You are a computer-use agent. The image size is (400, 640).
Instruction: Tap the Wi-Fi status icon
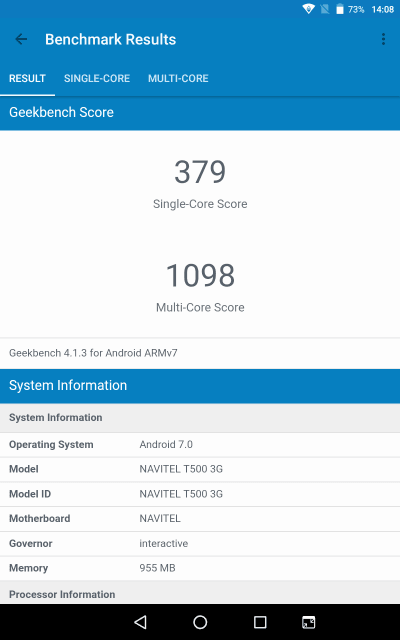pos(309,9)
